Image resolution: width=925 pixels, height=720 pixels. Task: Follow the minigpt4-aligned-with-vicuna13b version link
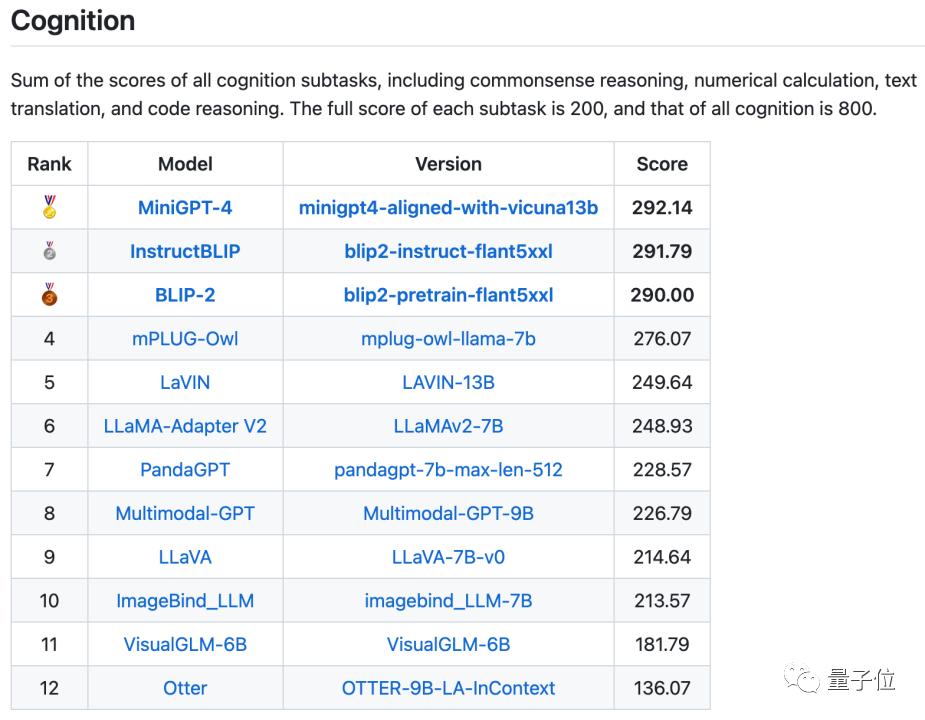tap(448, 208)
